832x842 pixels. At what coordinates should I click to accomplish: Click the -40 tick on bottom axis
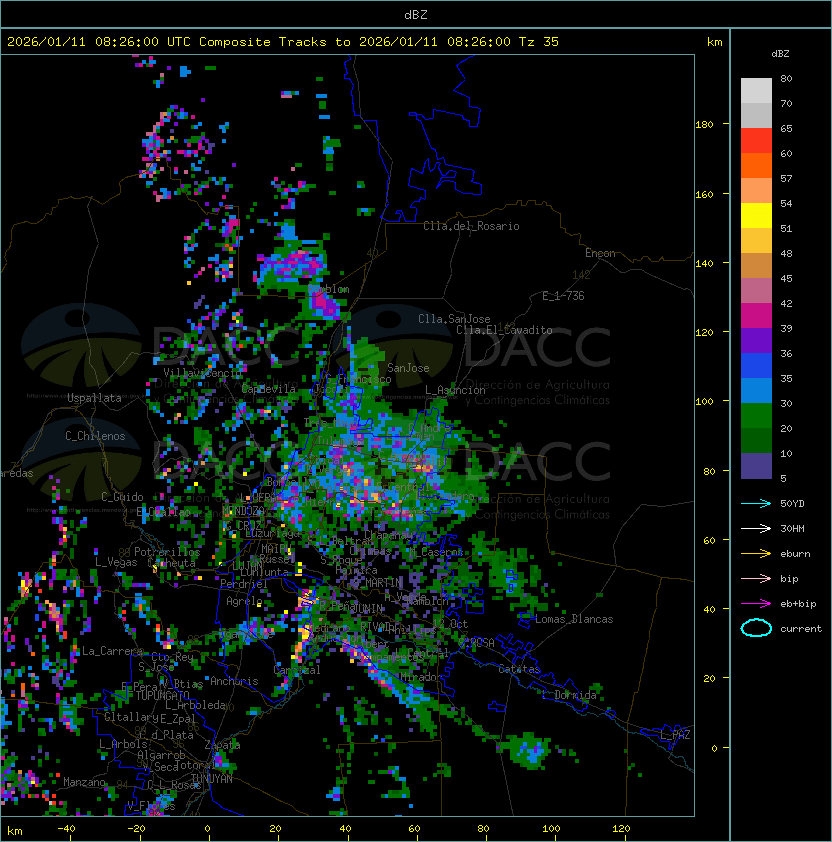coord(66,829)
